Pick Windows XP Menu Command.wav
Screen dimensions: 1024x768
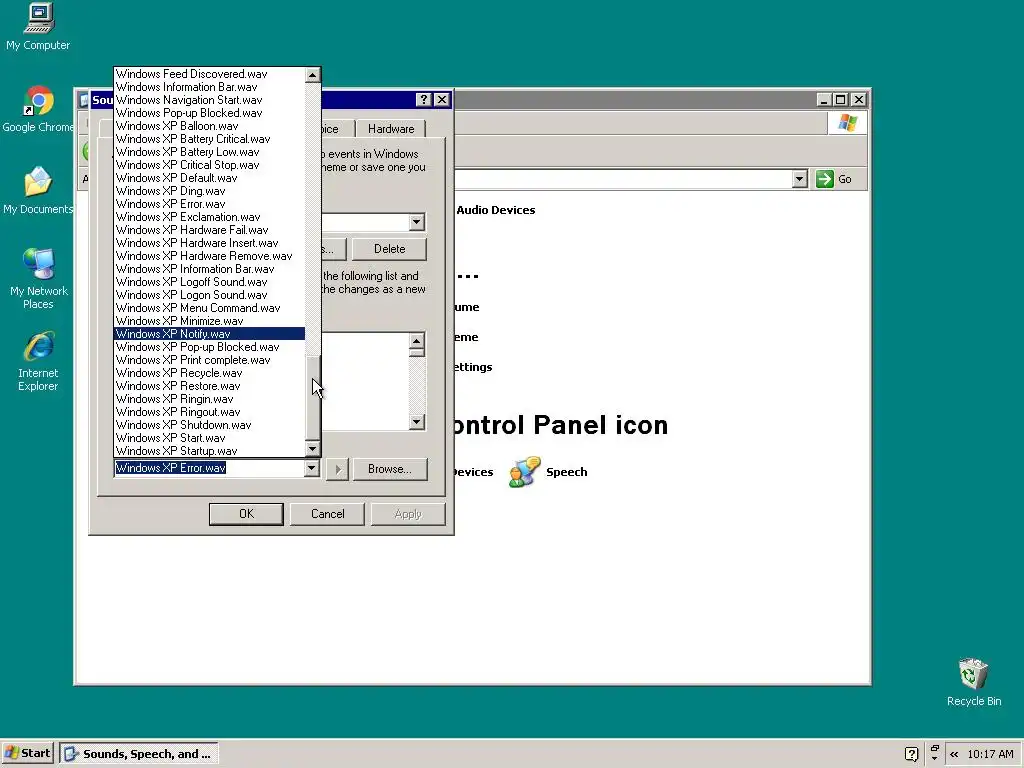210,308
